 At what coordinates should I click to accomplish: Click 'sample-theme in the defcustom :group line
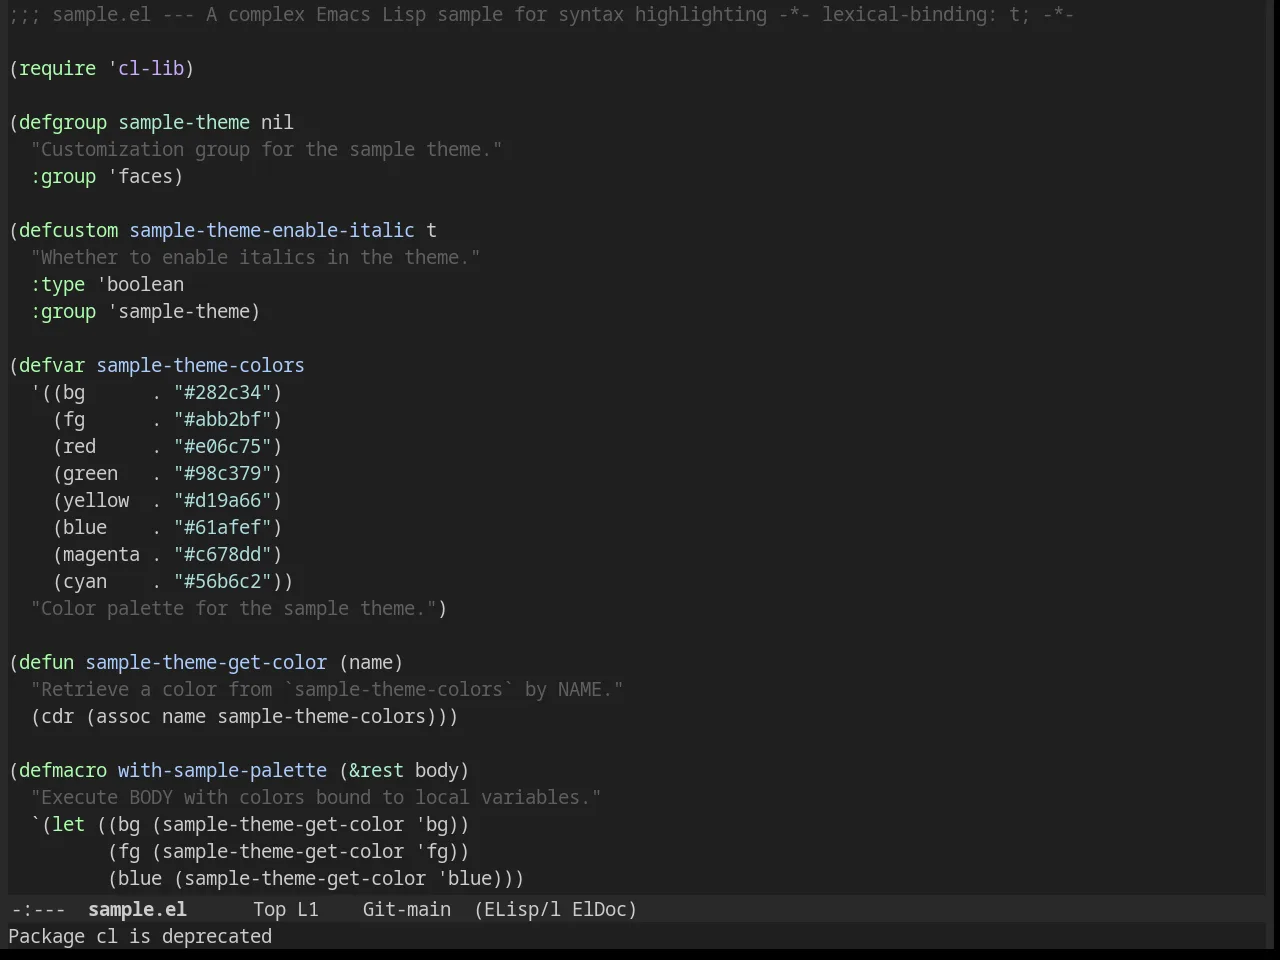click(179, 311)
